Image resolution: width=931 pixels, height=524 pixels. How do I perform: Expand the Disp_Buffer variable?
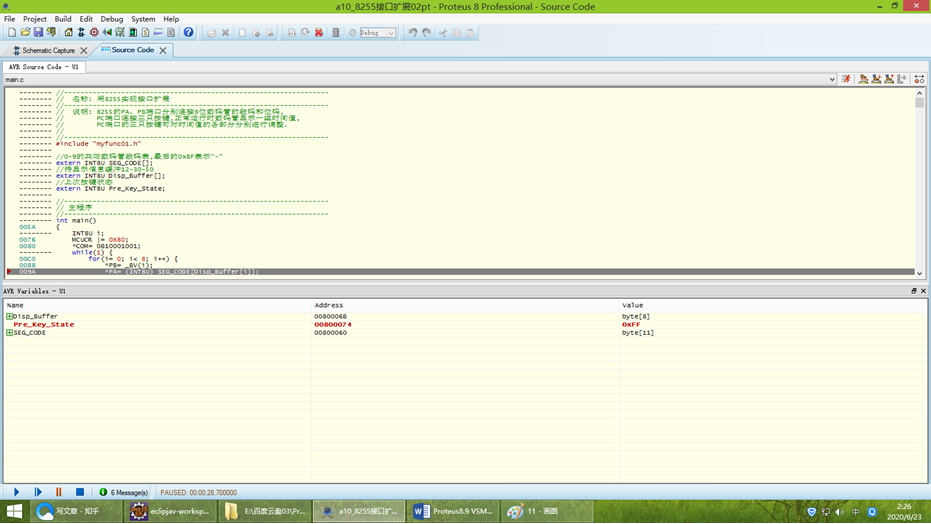(10, 316)
